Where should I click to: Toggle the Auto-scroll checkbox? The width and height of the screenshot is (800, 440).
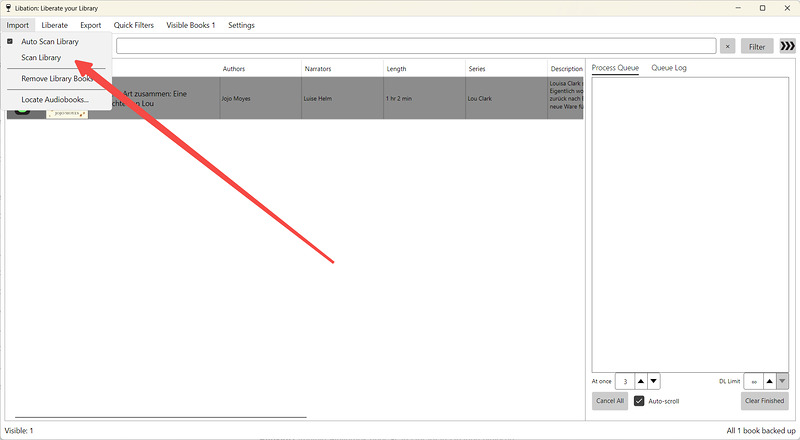639,401
